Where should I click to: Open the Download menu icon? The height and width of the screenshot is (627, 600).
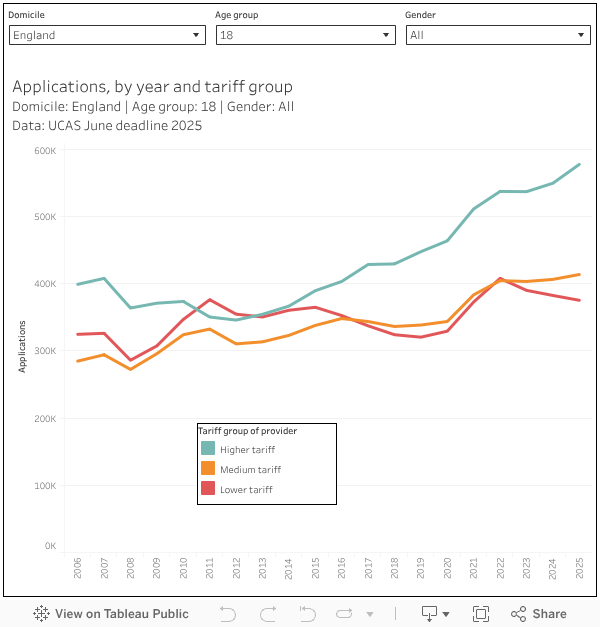(431, 614)
